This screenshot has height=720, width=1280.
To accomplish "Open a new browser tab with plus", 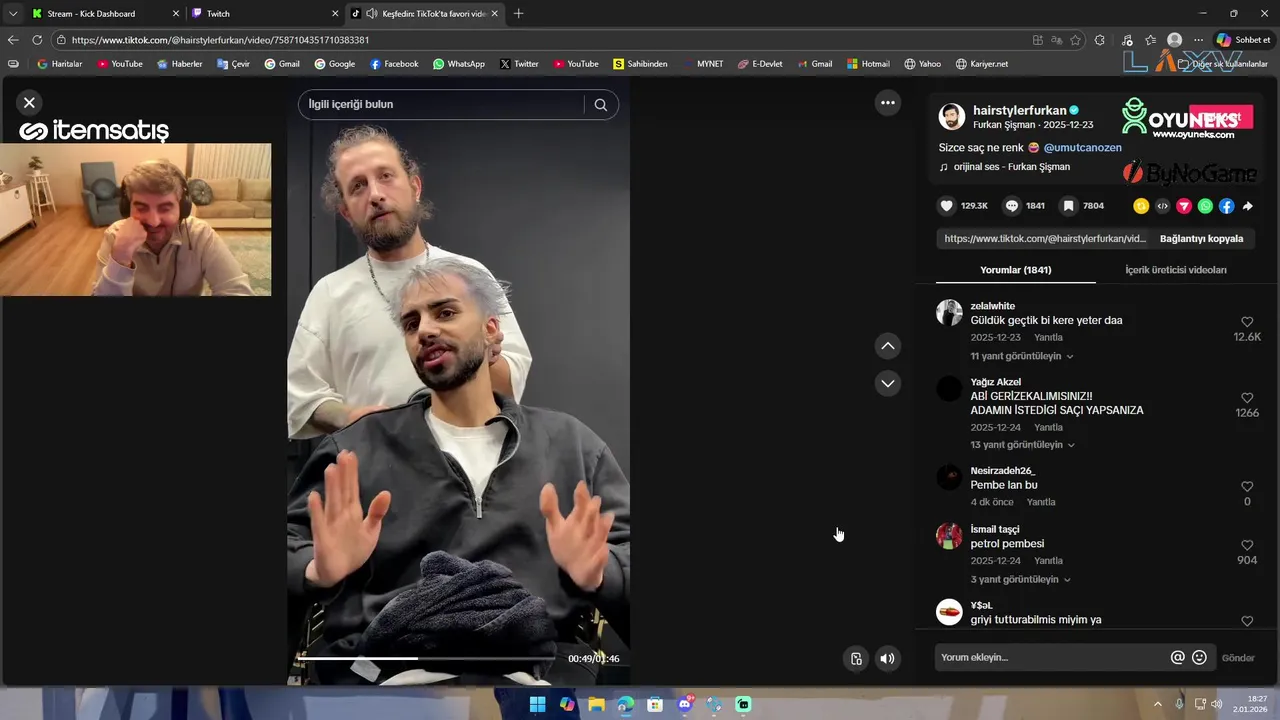I will point(518,14).
